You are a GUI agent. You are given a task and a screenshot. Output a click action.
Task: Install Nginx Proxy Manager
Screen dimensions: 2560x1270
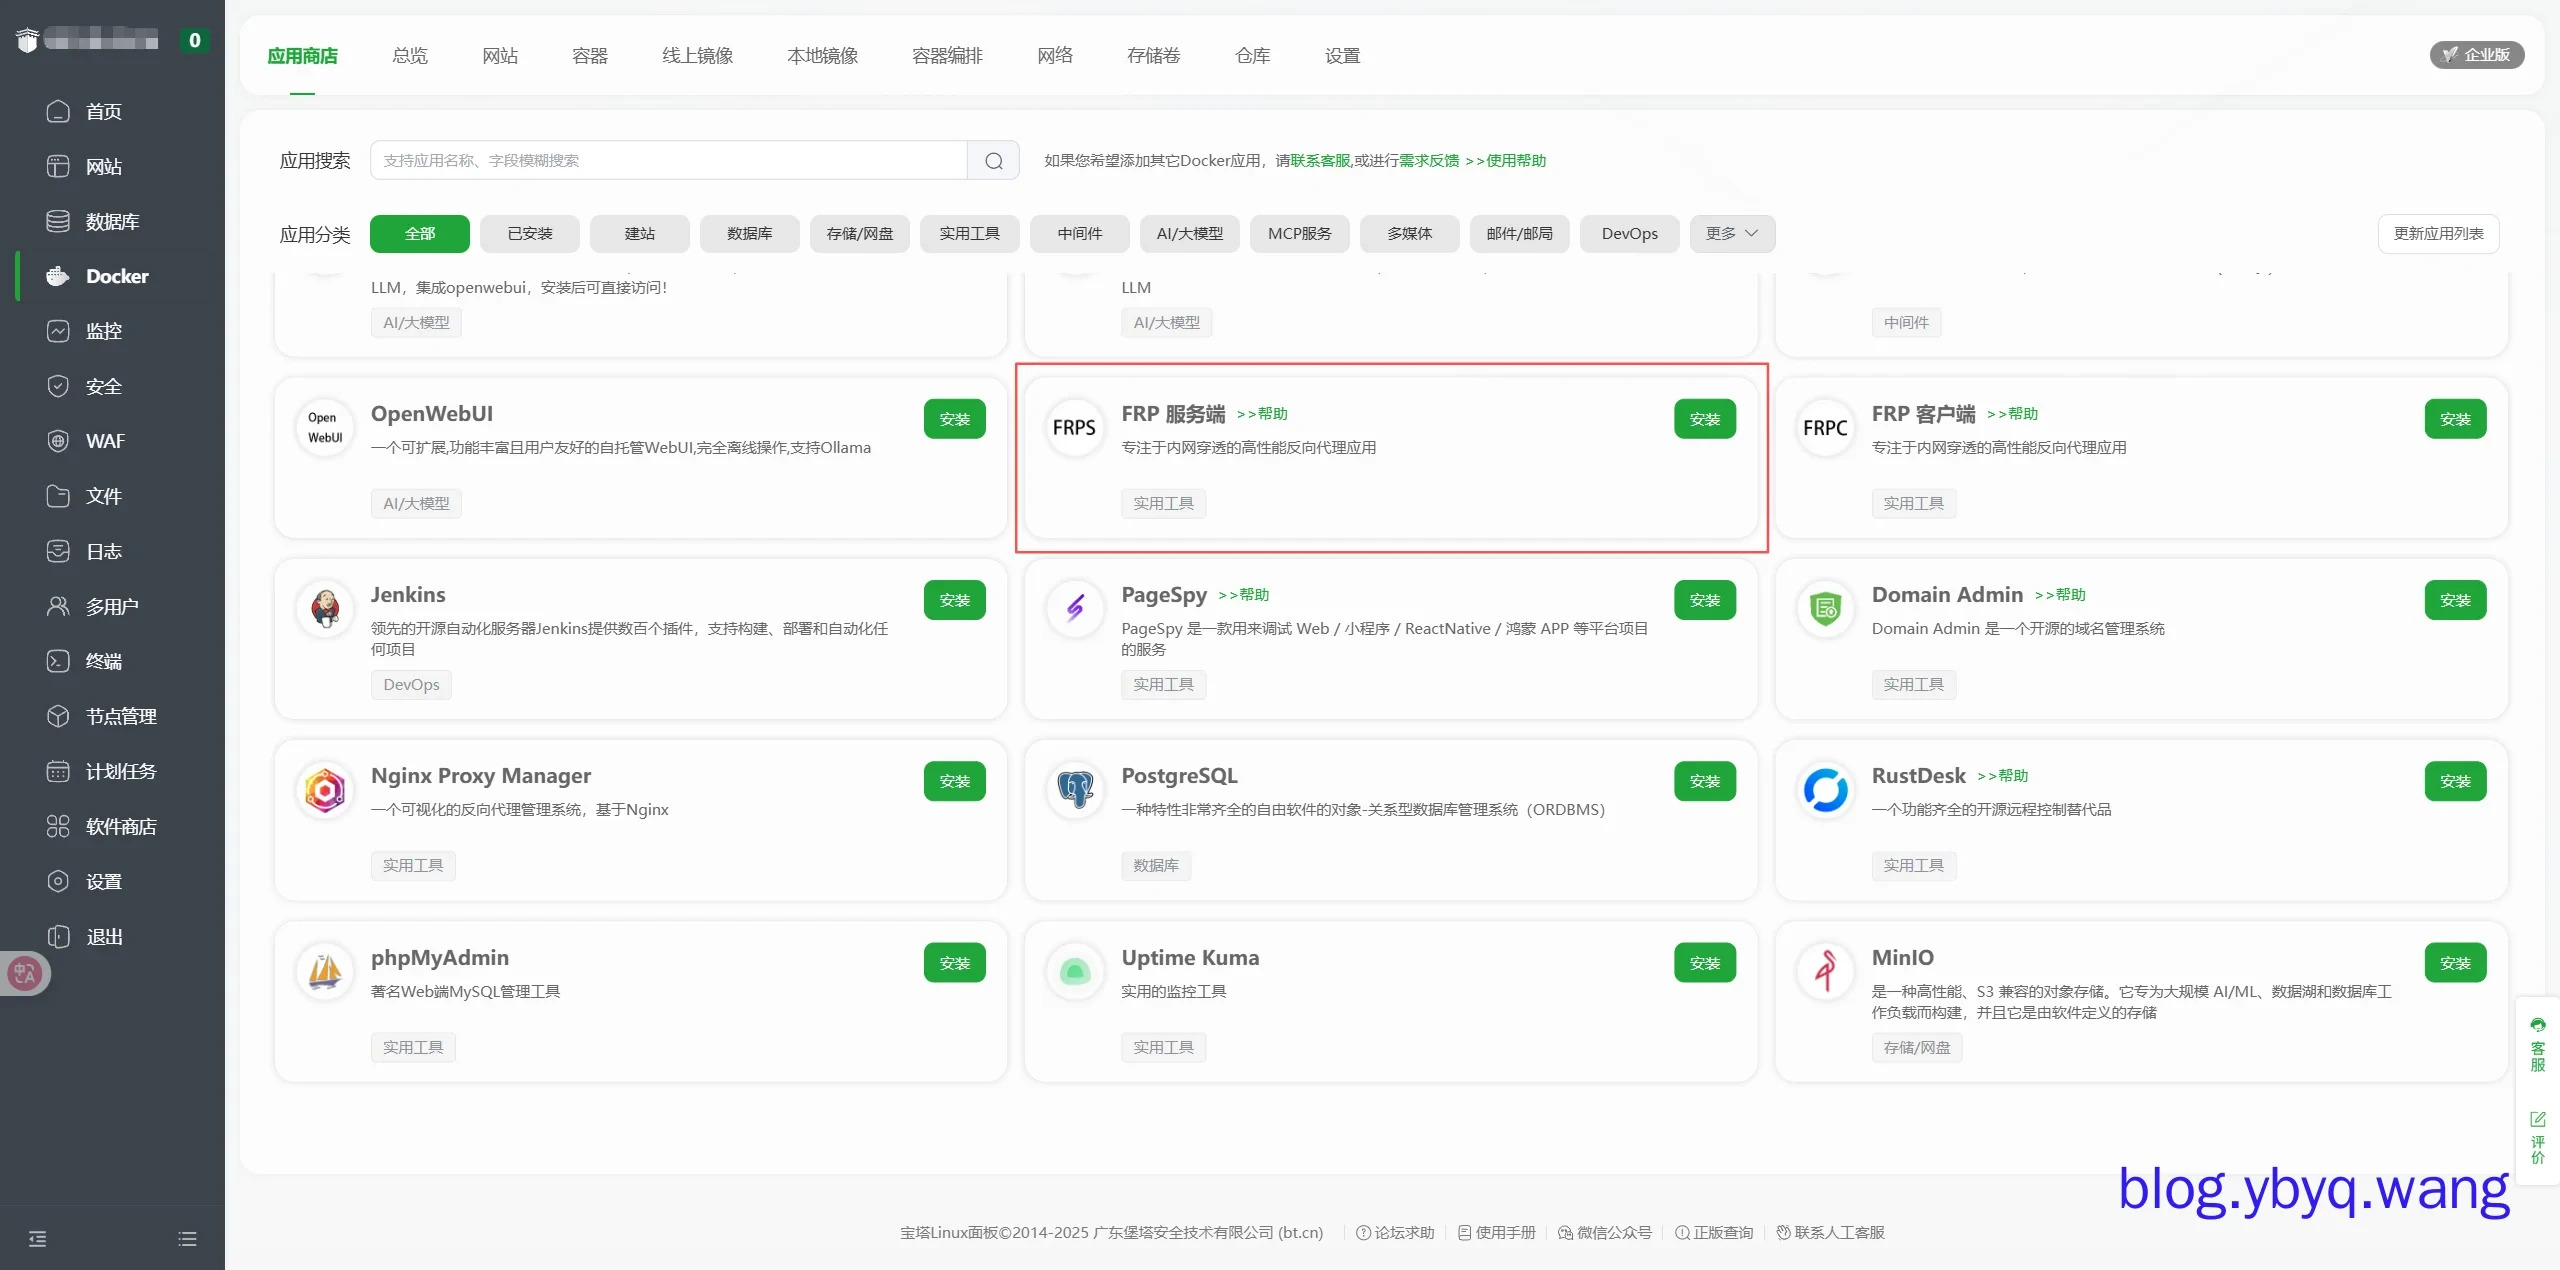955,781
